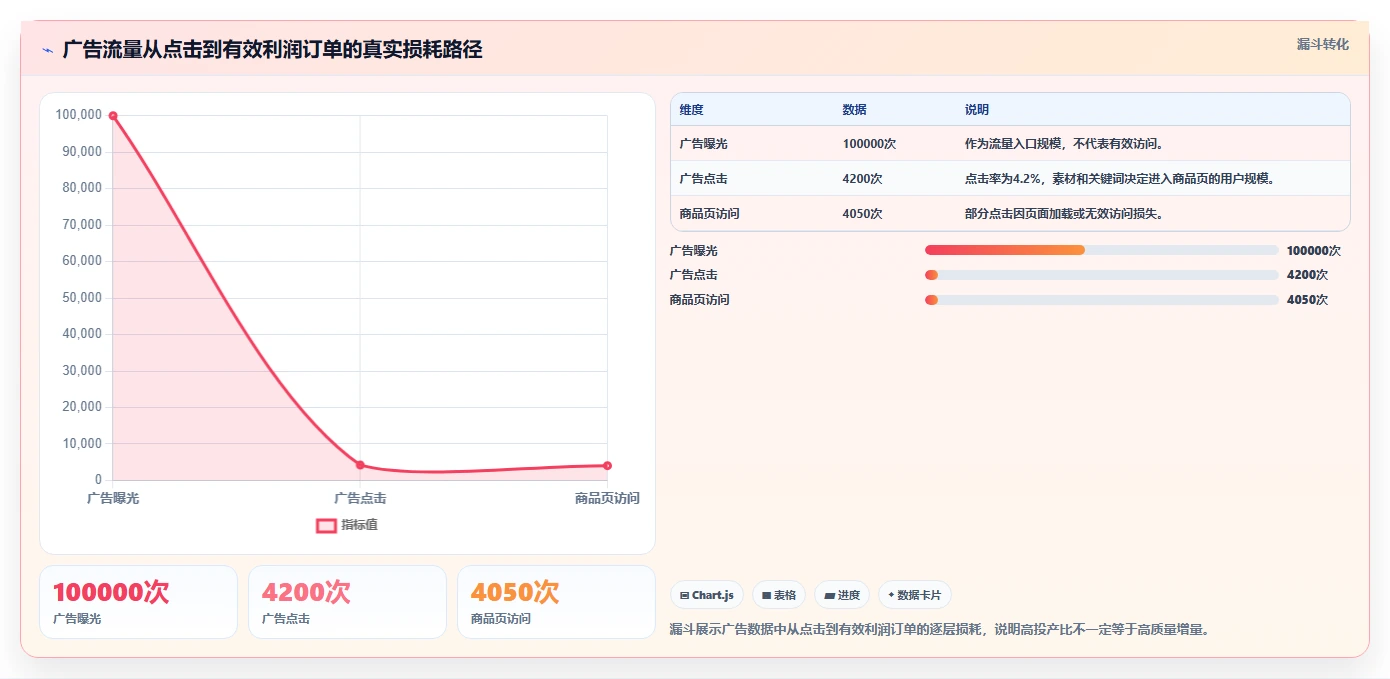Click the 商品页访问 x-axis label under chart
The height and width of the screenshot is (679, 1390).
[x=607, y=498]
